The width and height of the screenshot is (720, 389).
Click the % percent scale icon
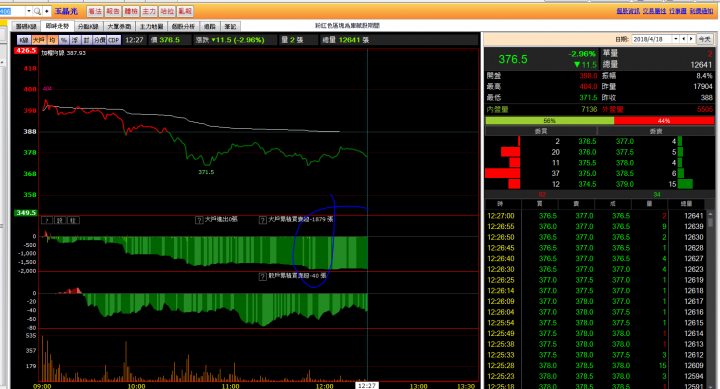pos(63,40)
